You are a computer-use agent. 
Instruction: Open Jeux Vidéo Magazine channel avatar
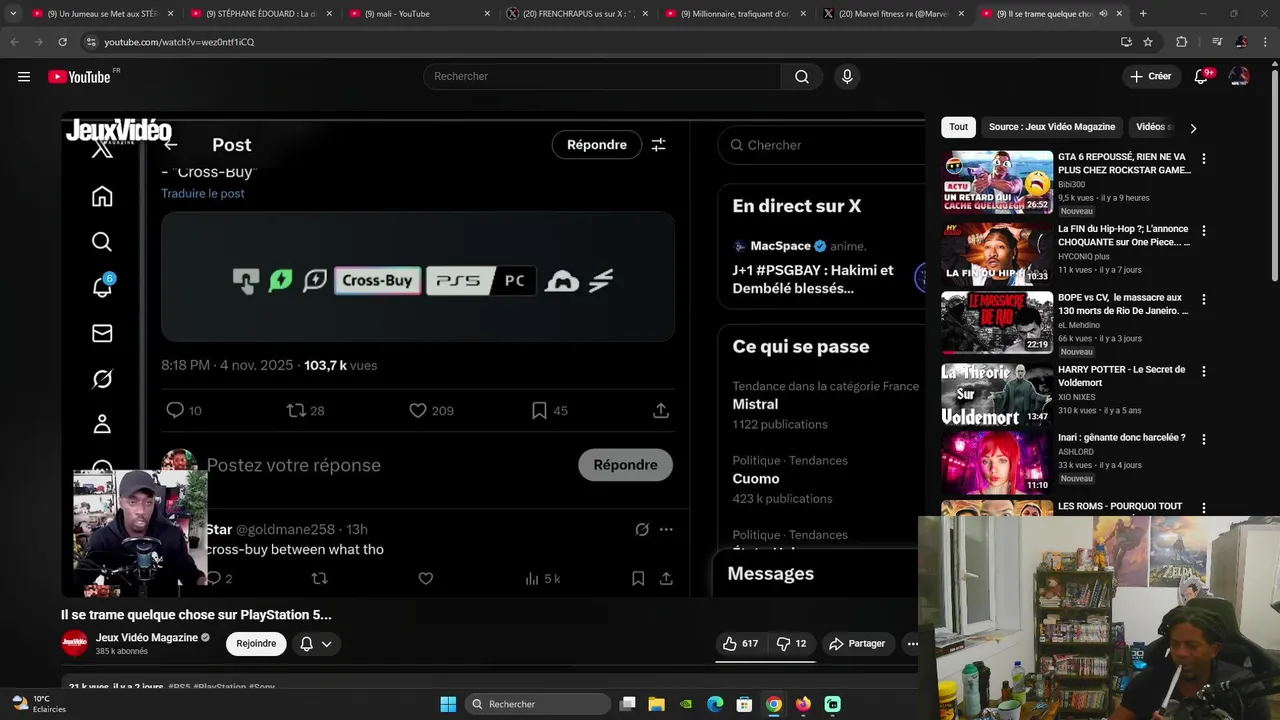tap(75, 643)
